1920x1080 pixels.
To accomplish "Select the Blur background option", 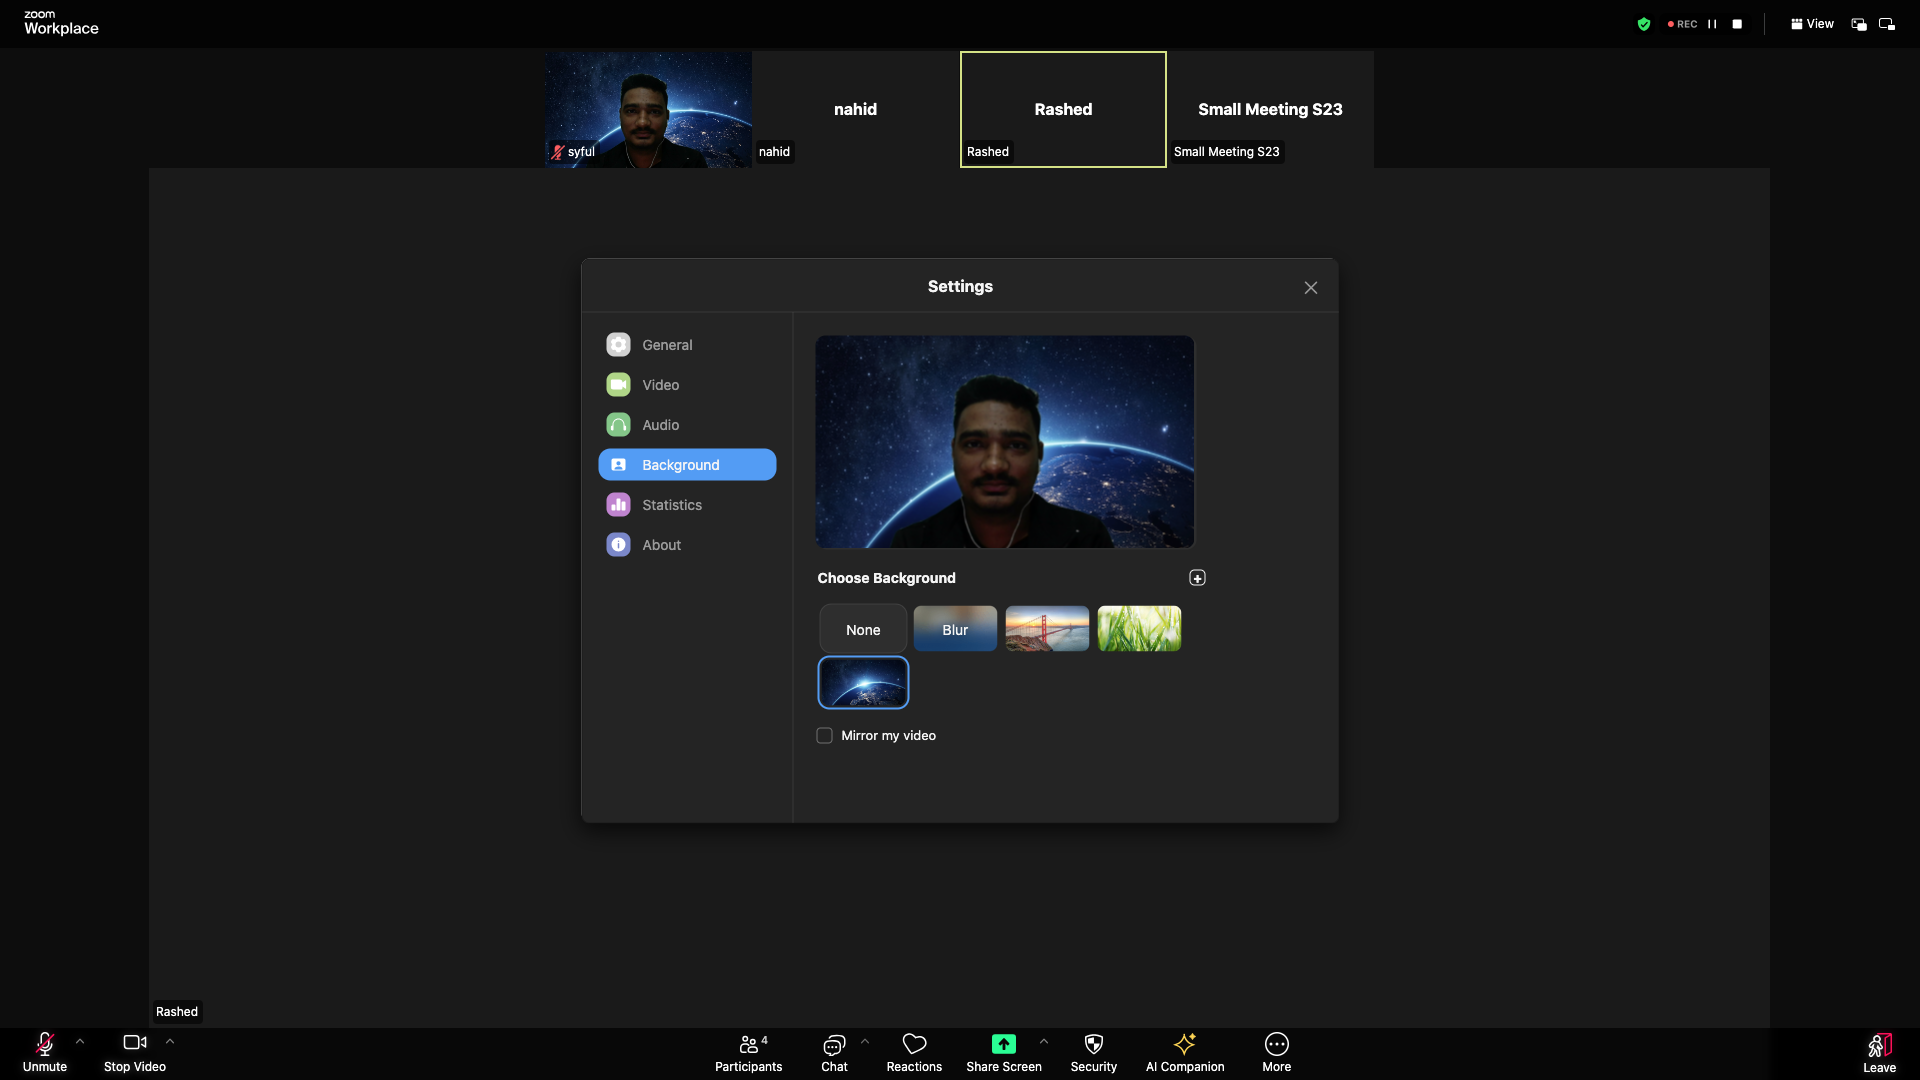I will (x=955, y=629).
